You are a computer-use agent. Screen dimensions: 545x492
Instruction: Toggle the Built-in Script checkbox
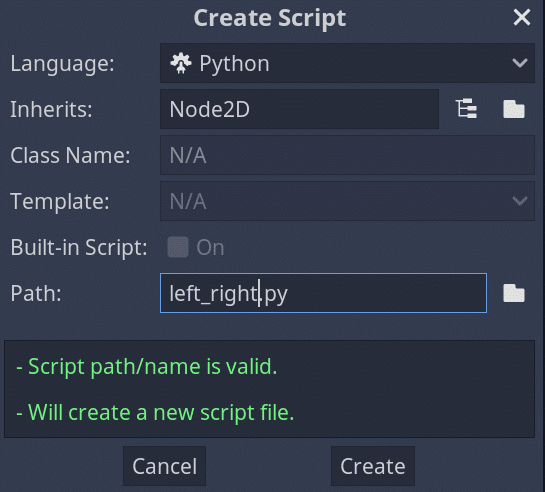pyautogui.click(x=178, y=247)
